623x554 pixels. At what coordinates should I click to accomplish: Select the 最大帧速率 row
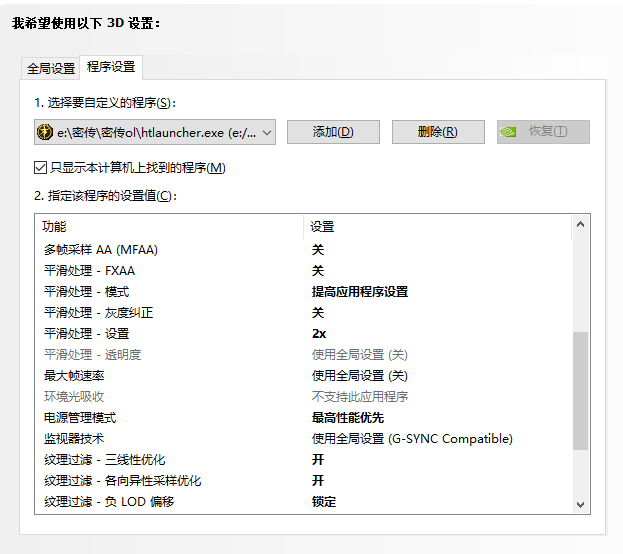click(304, 376)
